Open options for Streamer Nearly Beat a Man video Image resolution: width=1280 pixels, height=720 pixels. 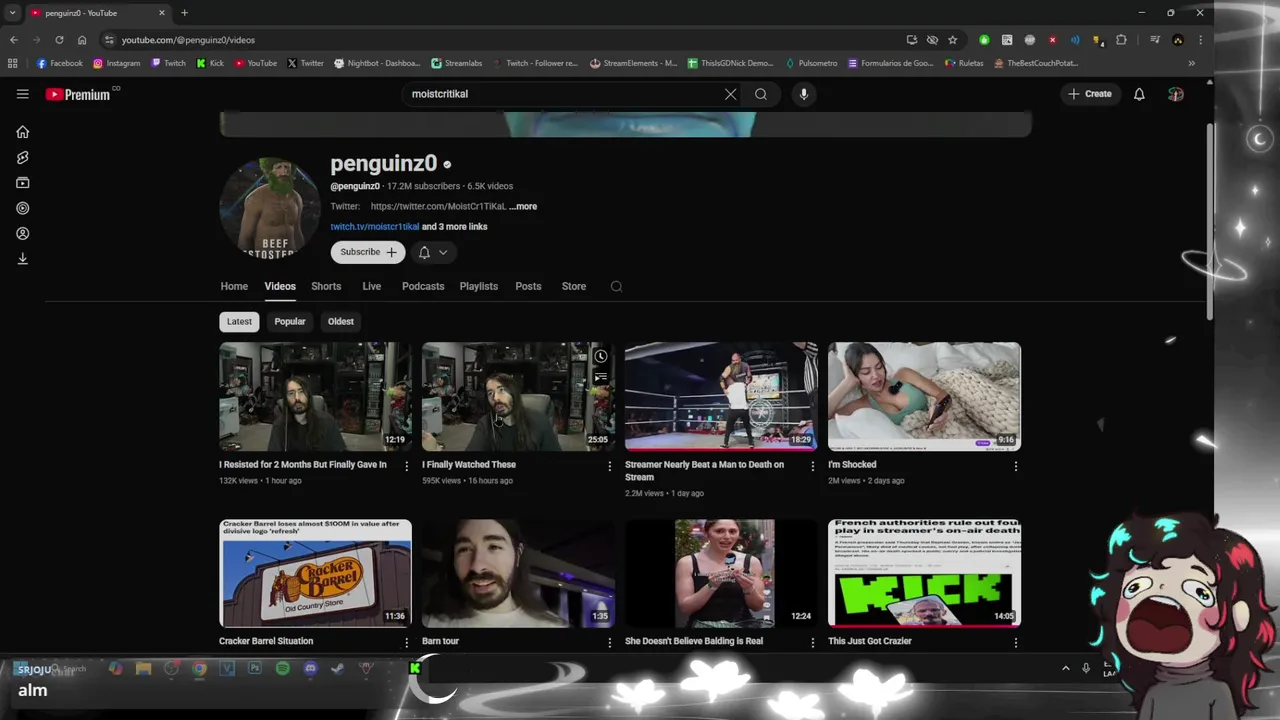point(812,466)
